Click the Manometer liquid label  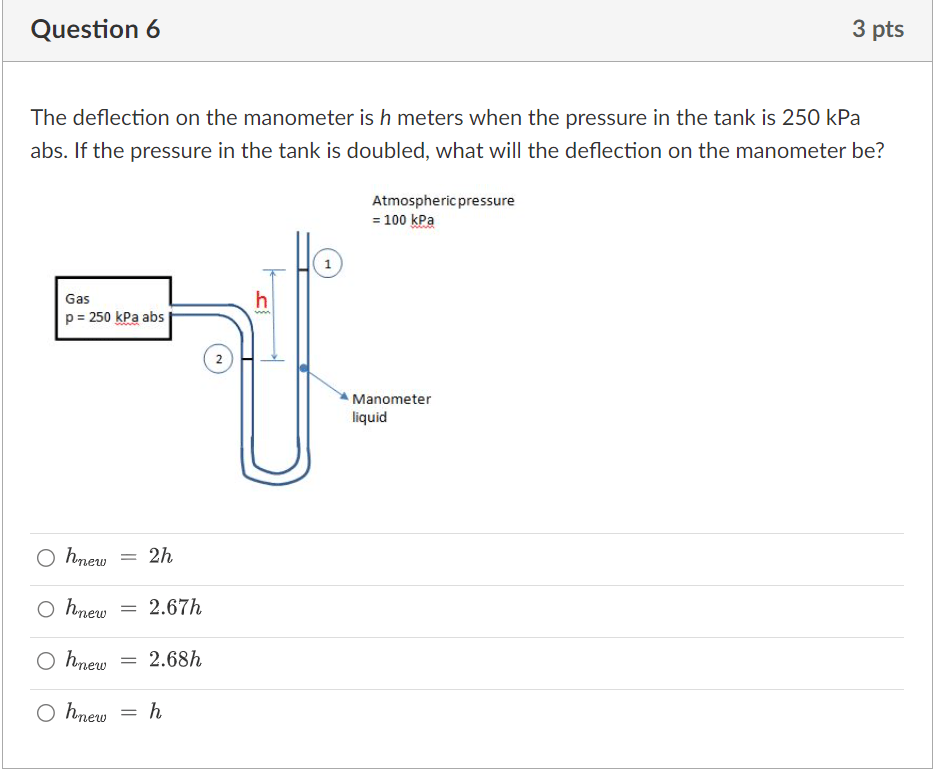[x=391, y=408]
